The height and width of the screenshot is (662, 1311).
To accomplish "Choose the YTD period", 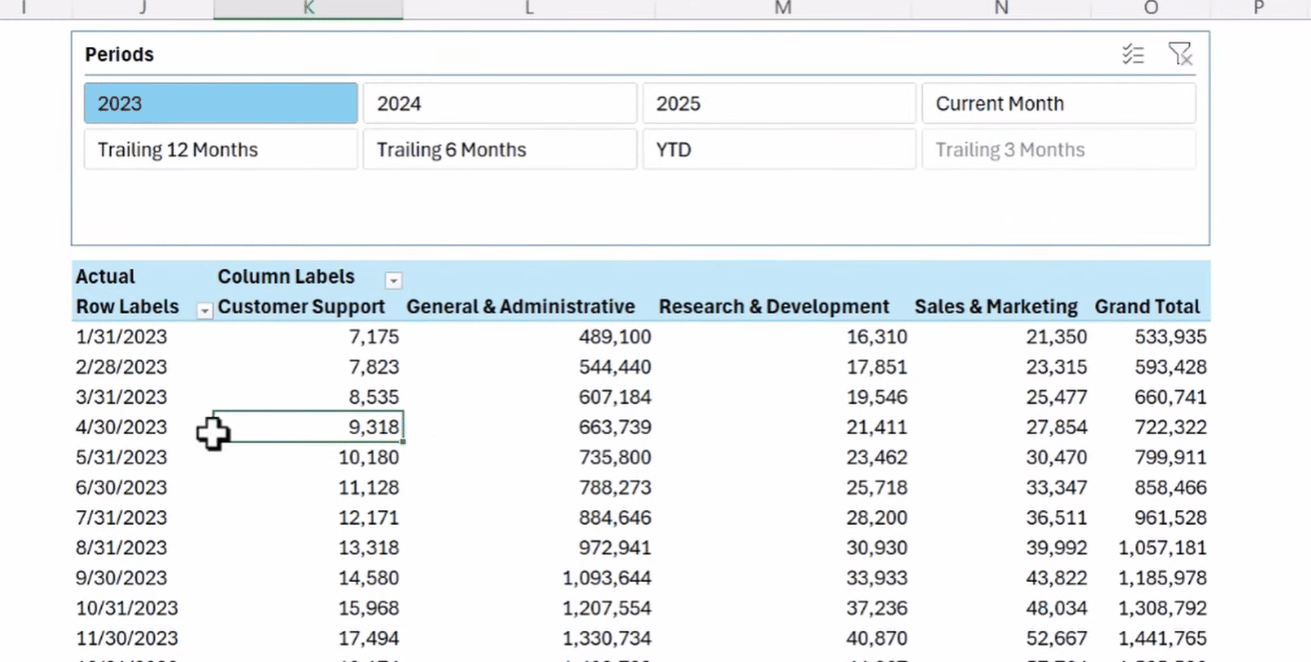I will click(779, 149).
